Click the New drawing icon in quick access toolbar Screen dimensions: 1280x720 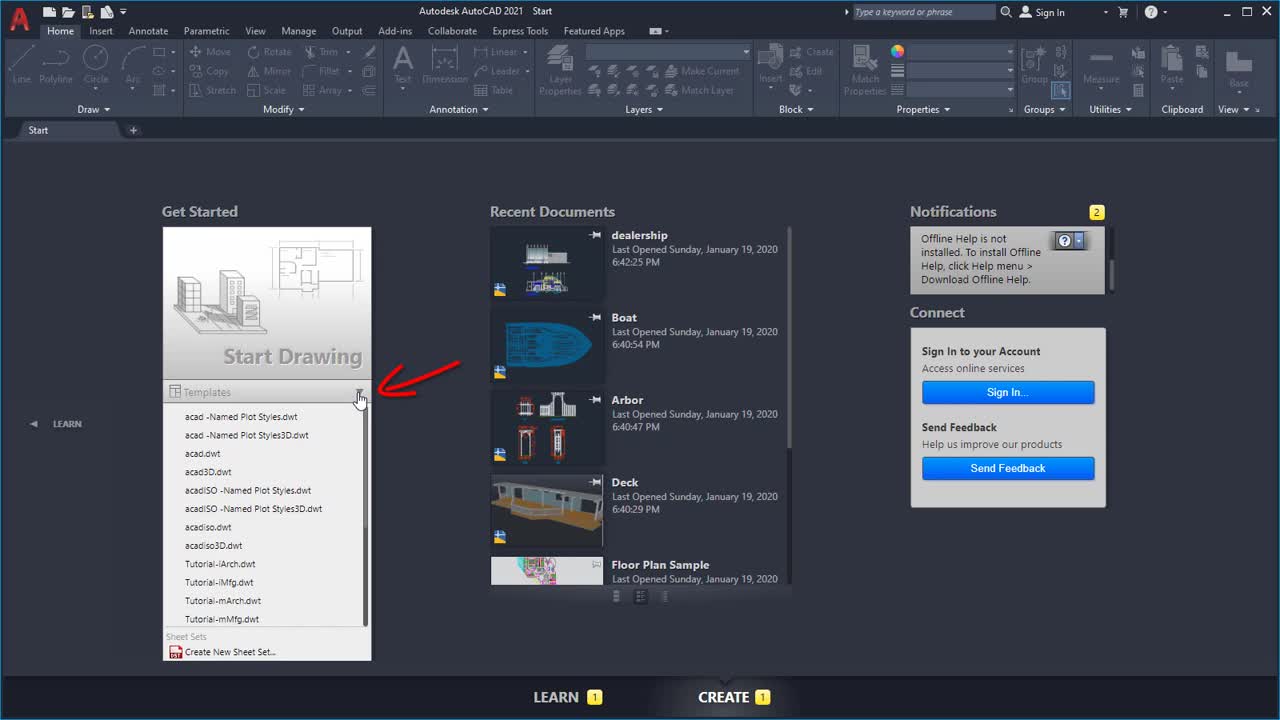[49, 12]
